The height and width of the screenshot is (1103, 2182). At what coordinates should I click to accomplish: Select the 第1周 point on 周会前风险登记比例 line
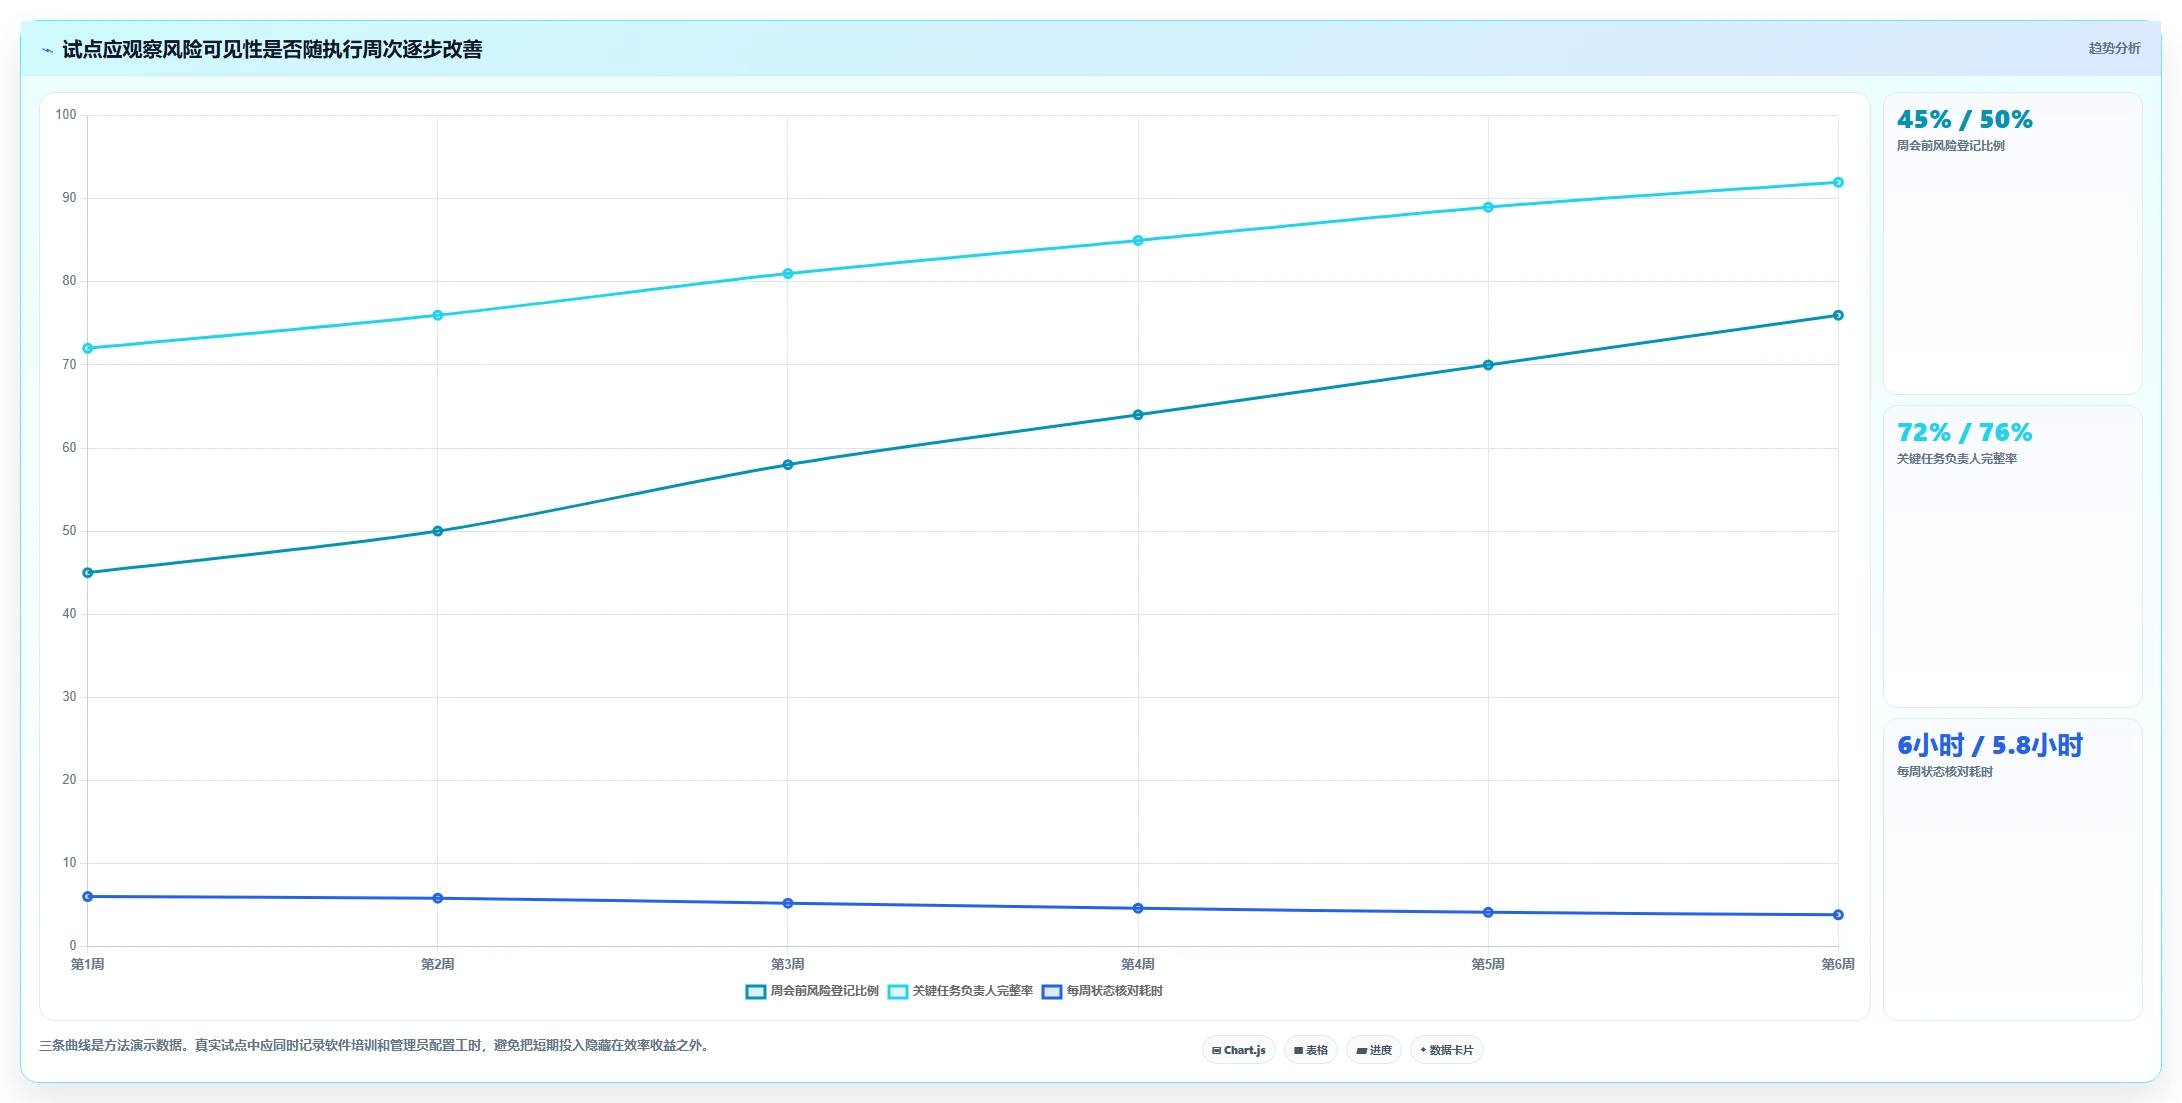[88, 573]
